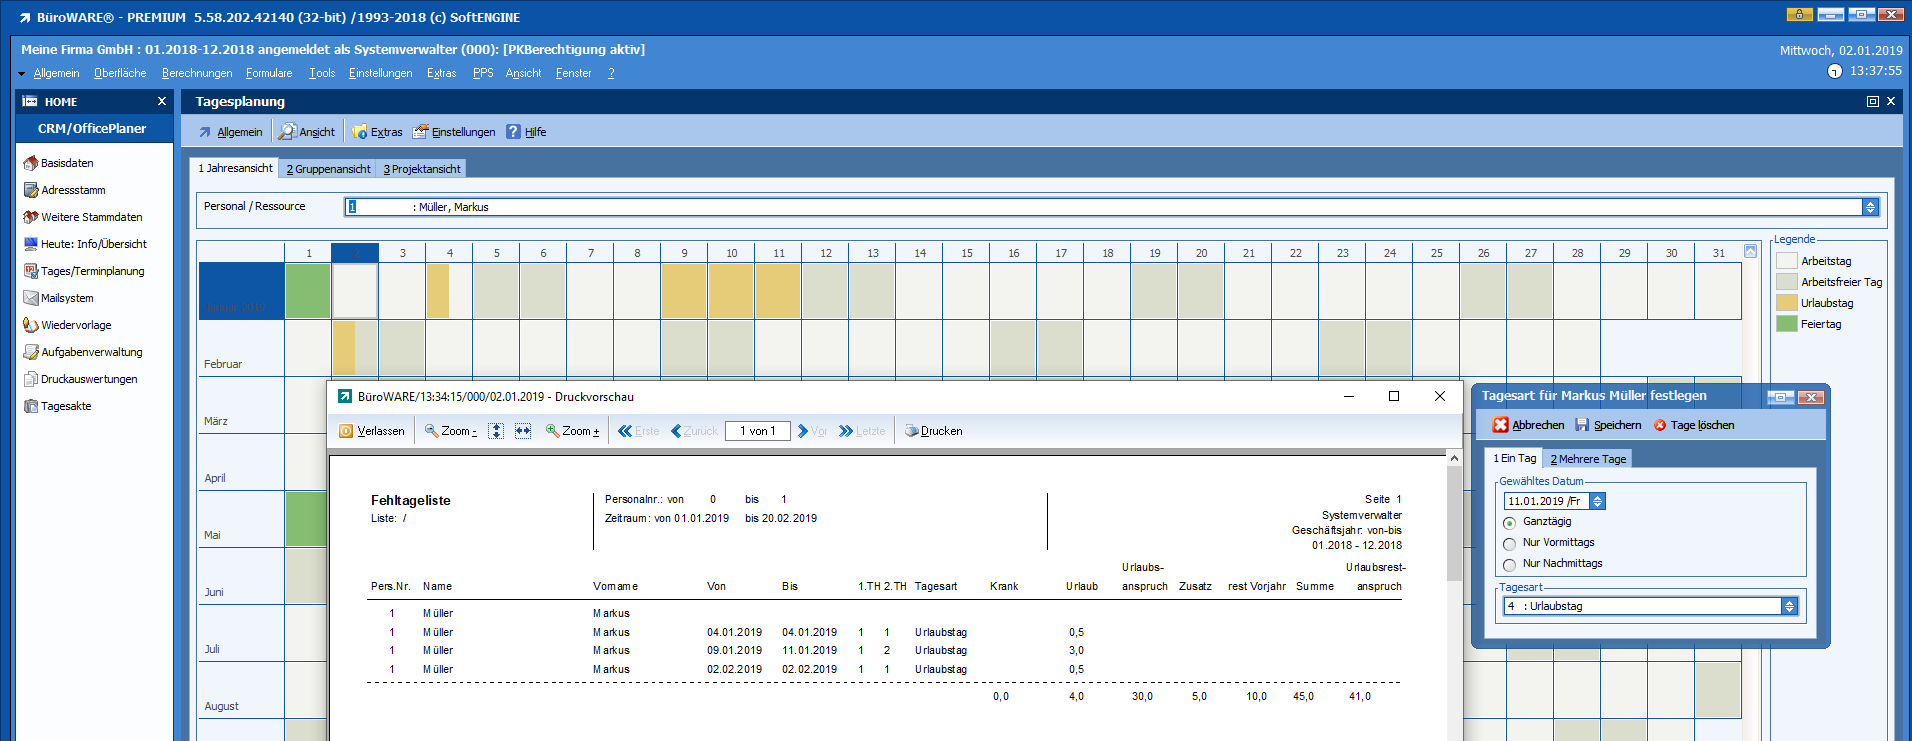Switch to the 2 Gruppenansicht tab
The image size is (1912, 741).
point(328,169)
